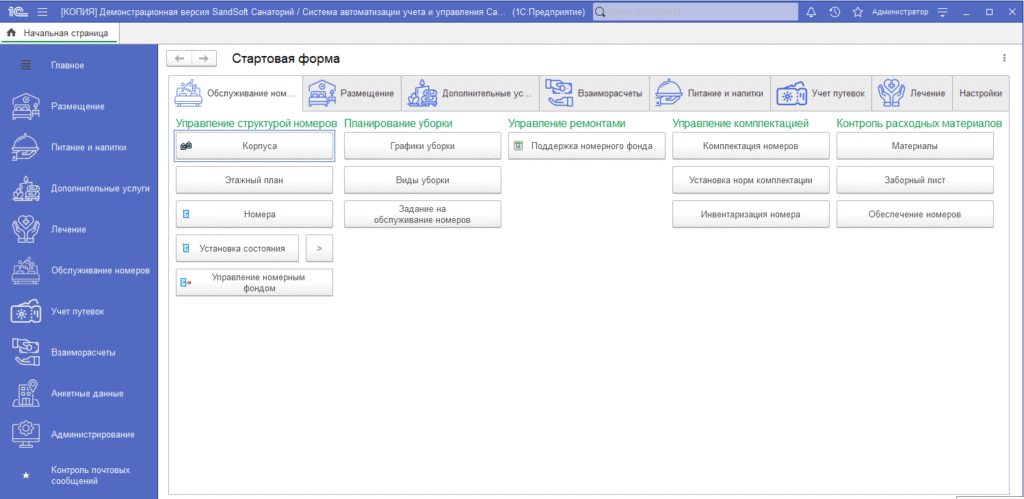Click the favorites star icon
The height and width of the screenshot is (499, 1024).
coord(857,12)
